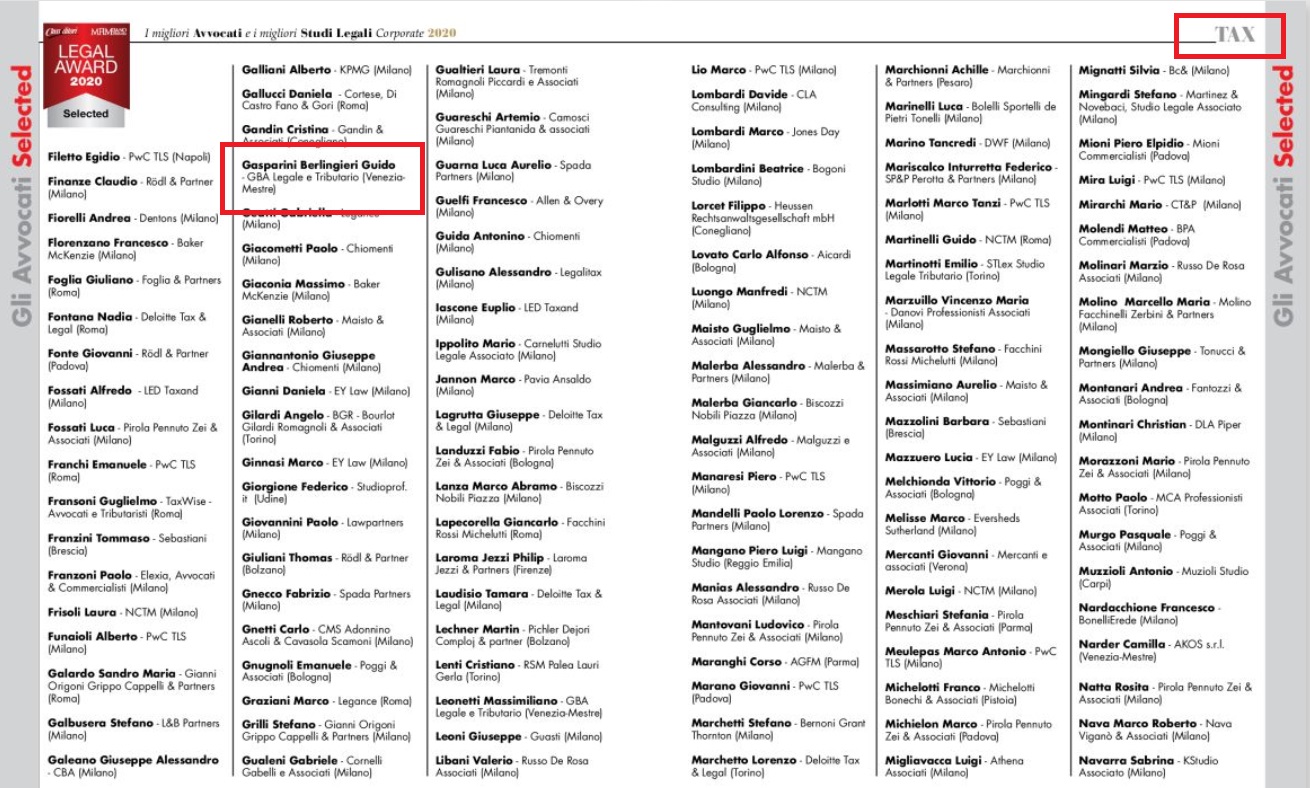
Task: Select Leoni Giuseppe - Guasti entry
Action: 518,736
